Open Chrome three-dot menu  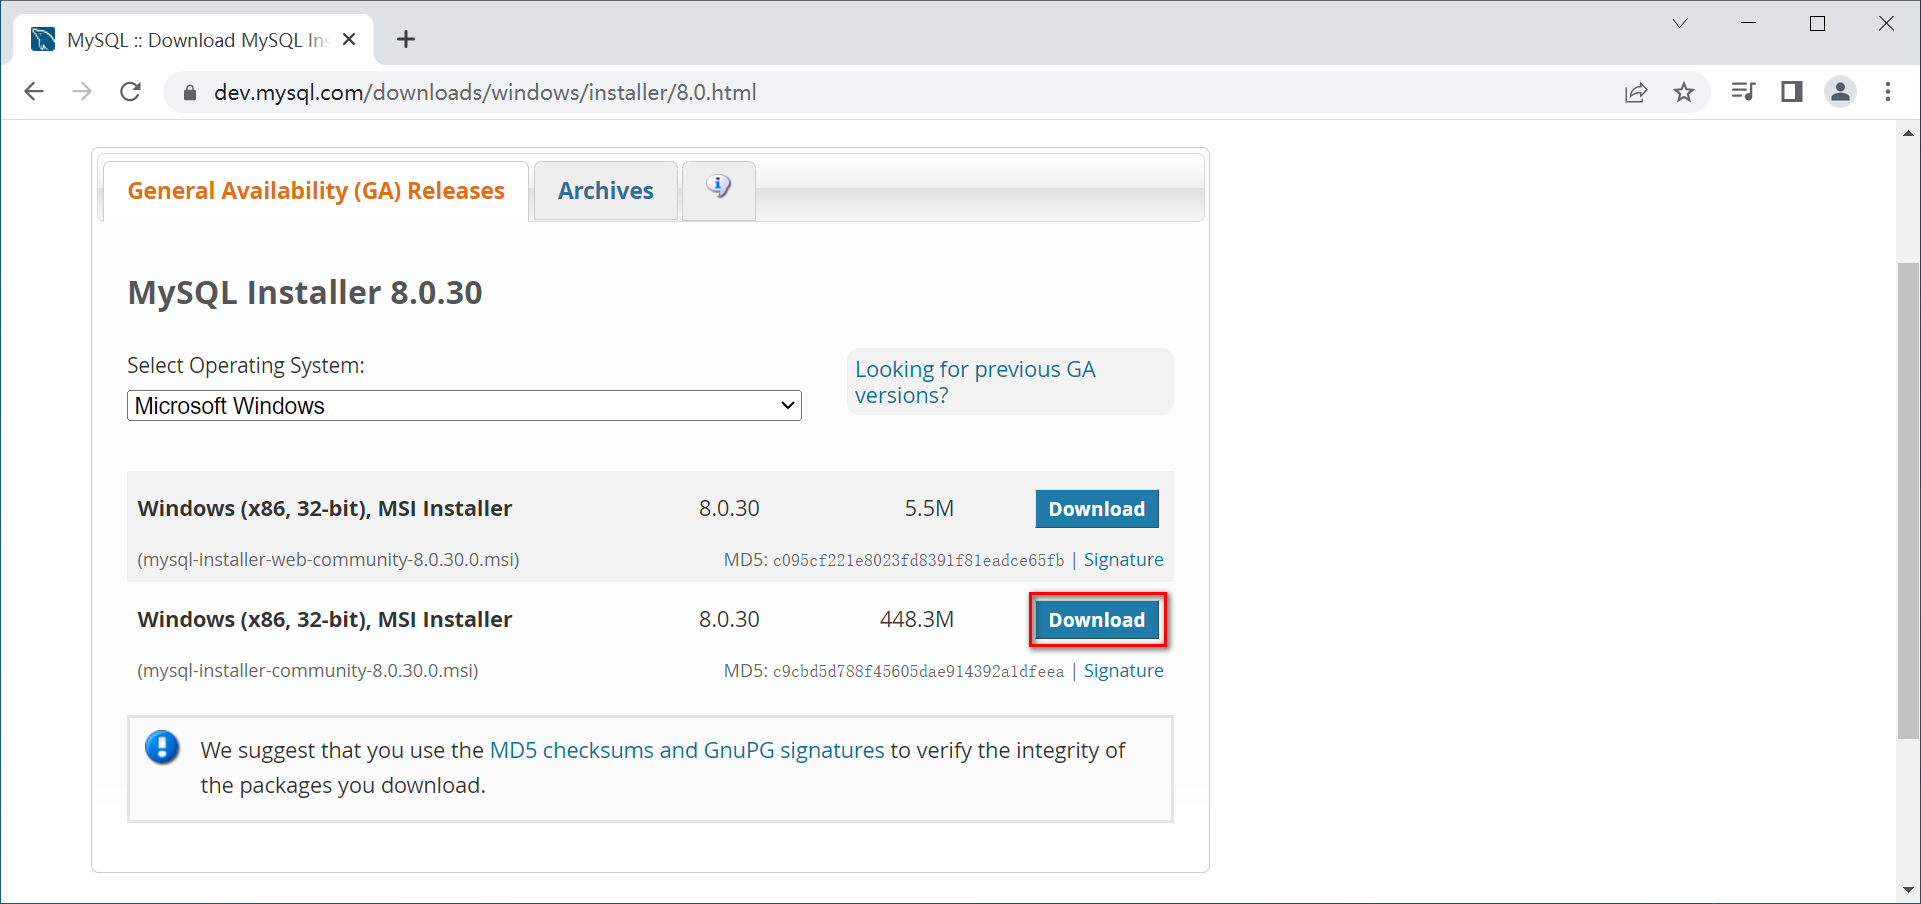(1888, 92)
